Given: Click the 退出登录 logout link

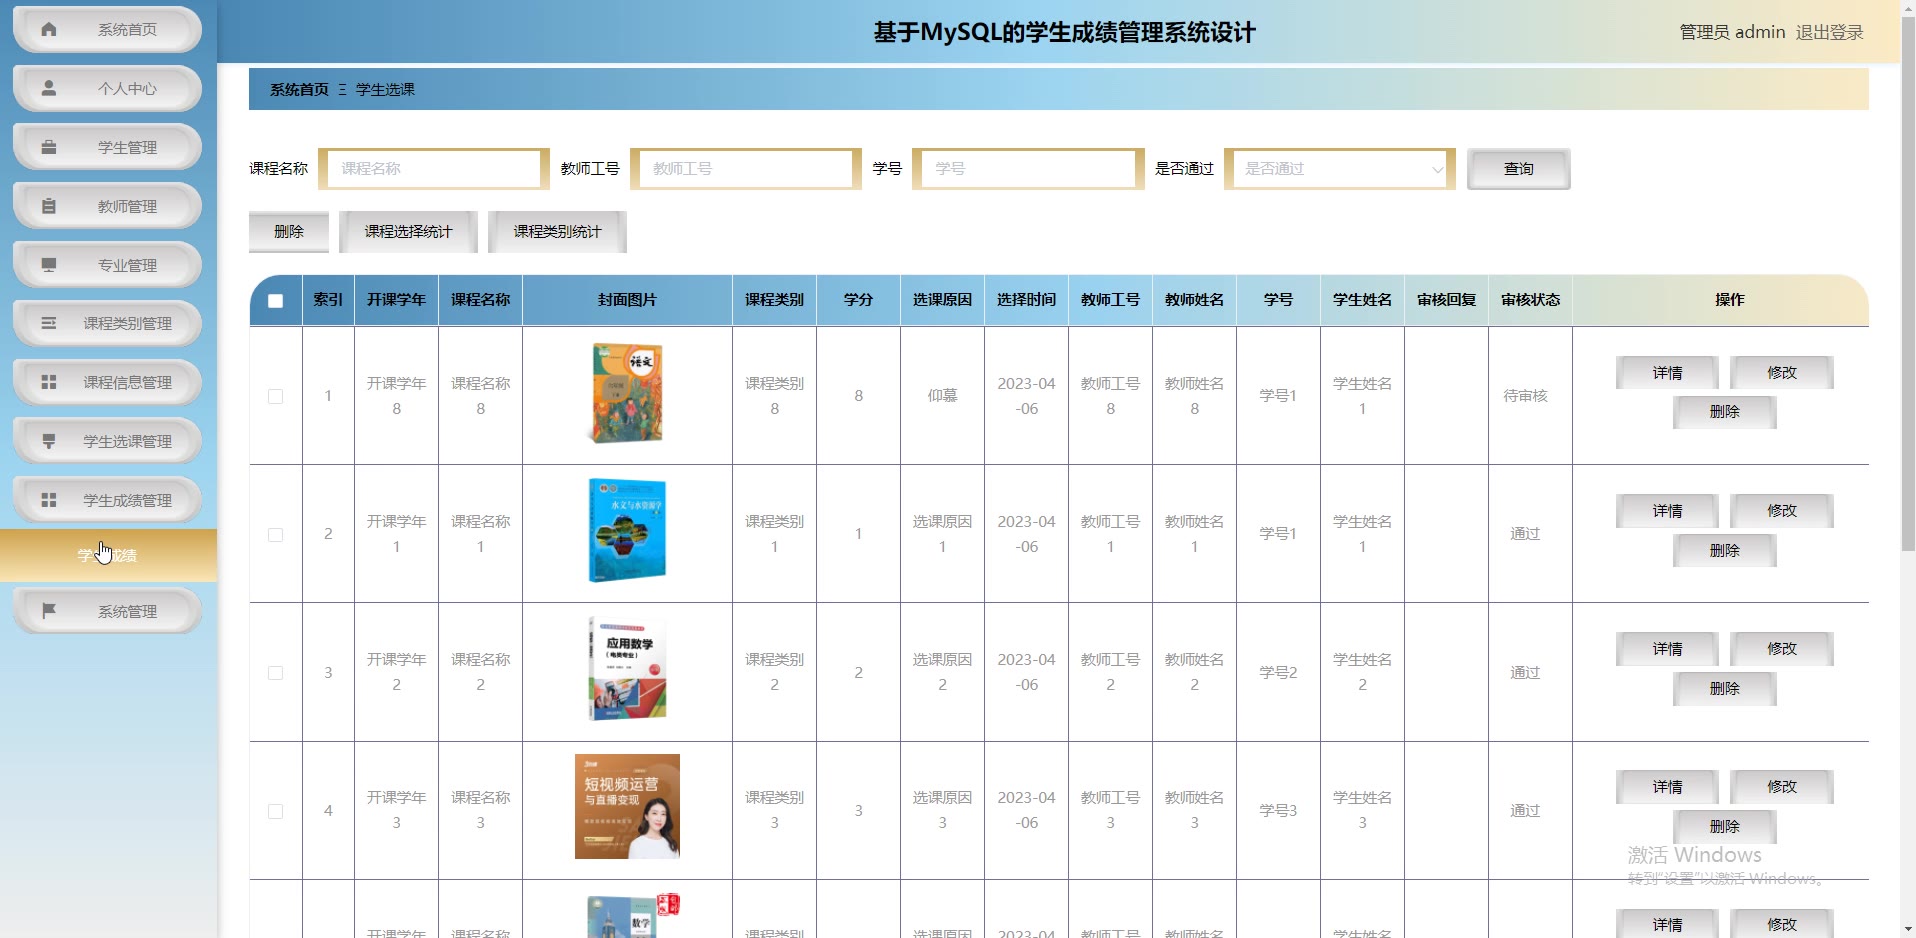Looking at the screenshot, I should (x=1829, y=32).
